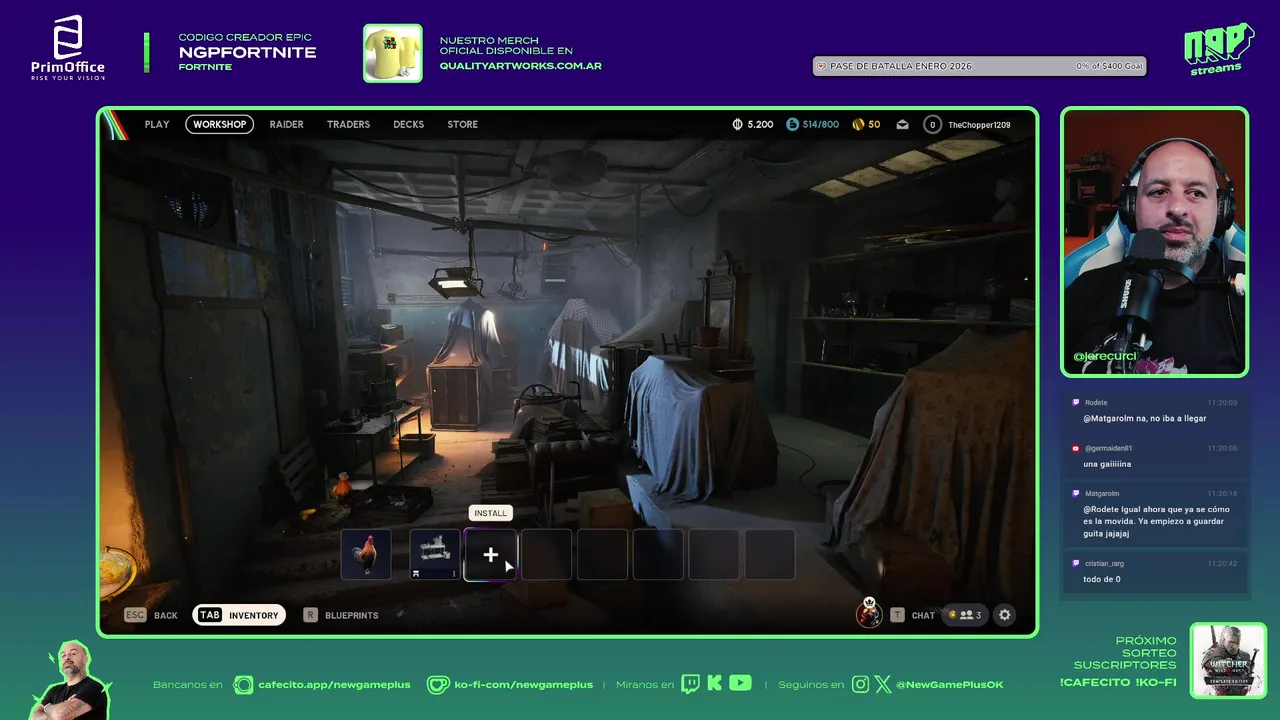Viewport: 1280px width, 720px height.
Task: Click the R key icon for Blueprints
Action: pos(310,615)
